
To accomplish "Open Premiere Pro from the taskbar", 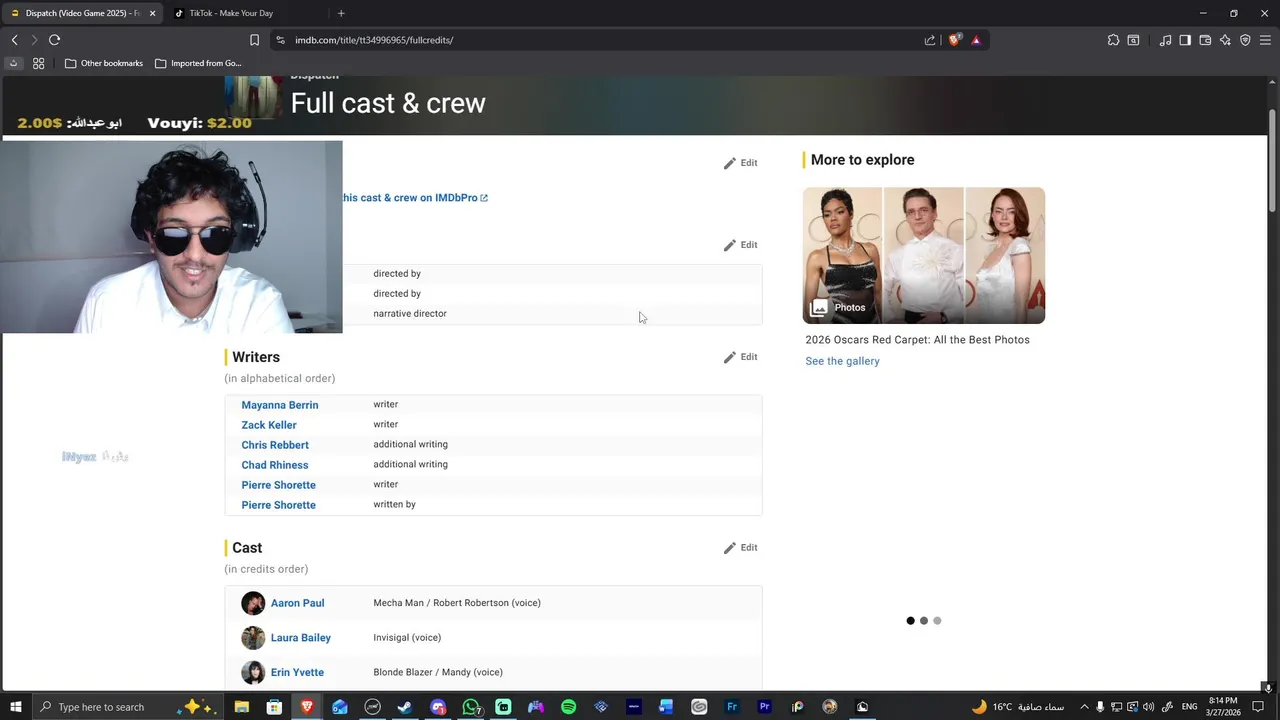I will click(764, 707).
